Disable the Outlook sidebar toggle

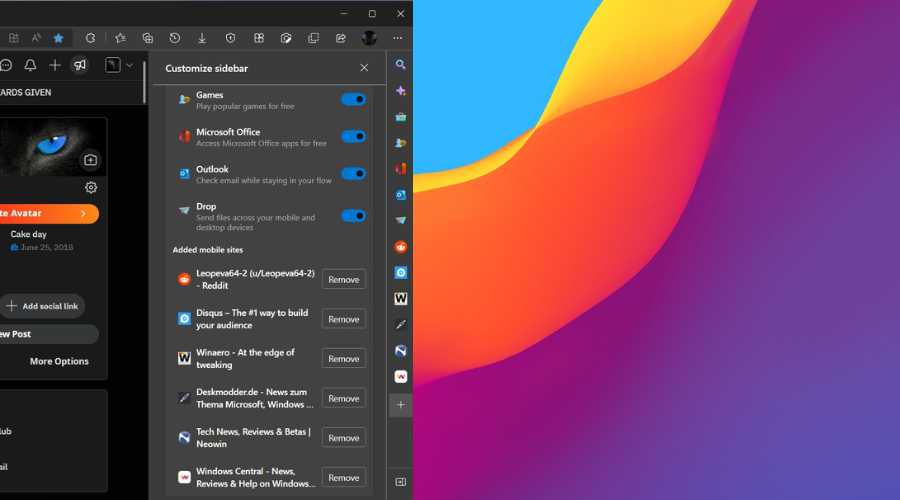coord(354,173)
